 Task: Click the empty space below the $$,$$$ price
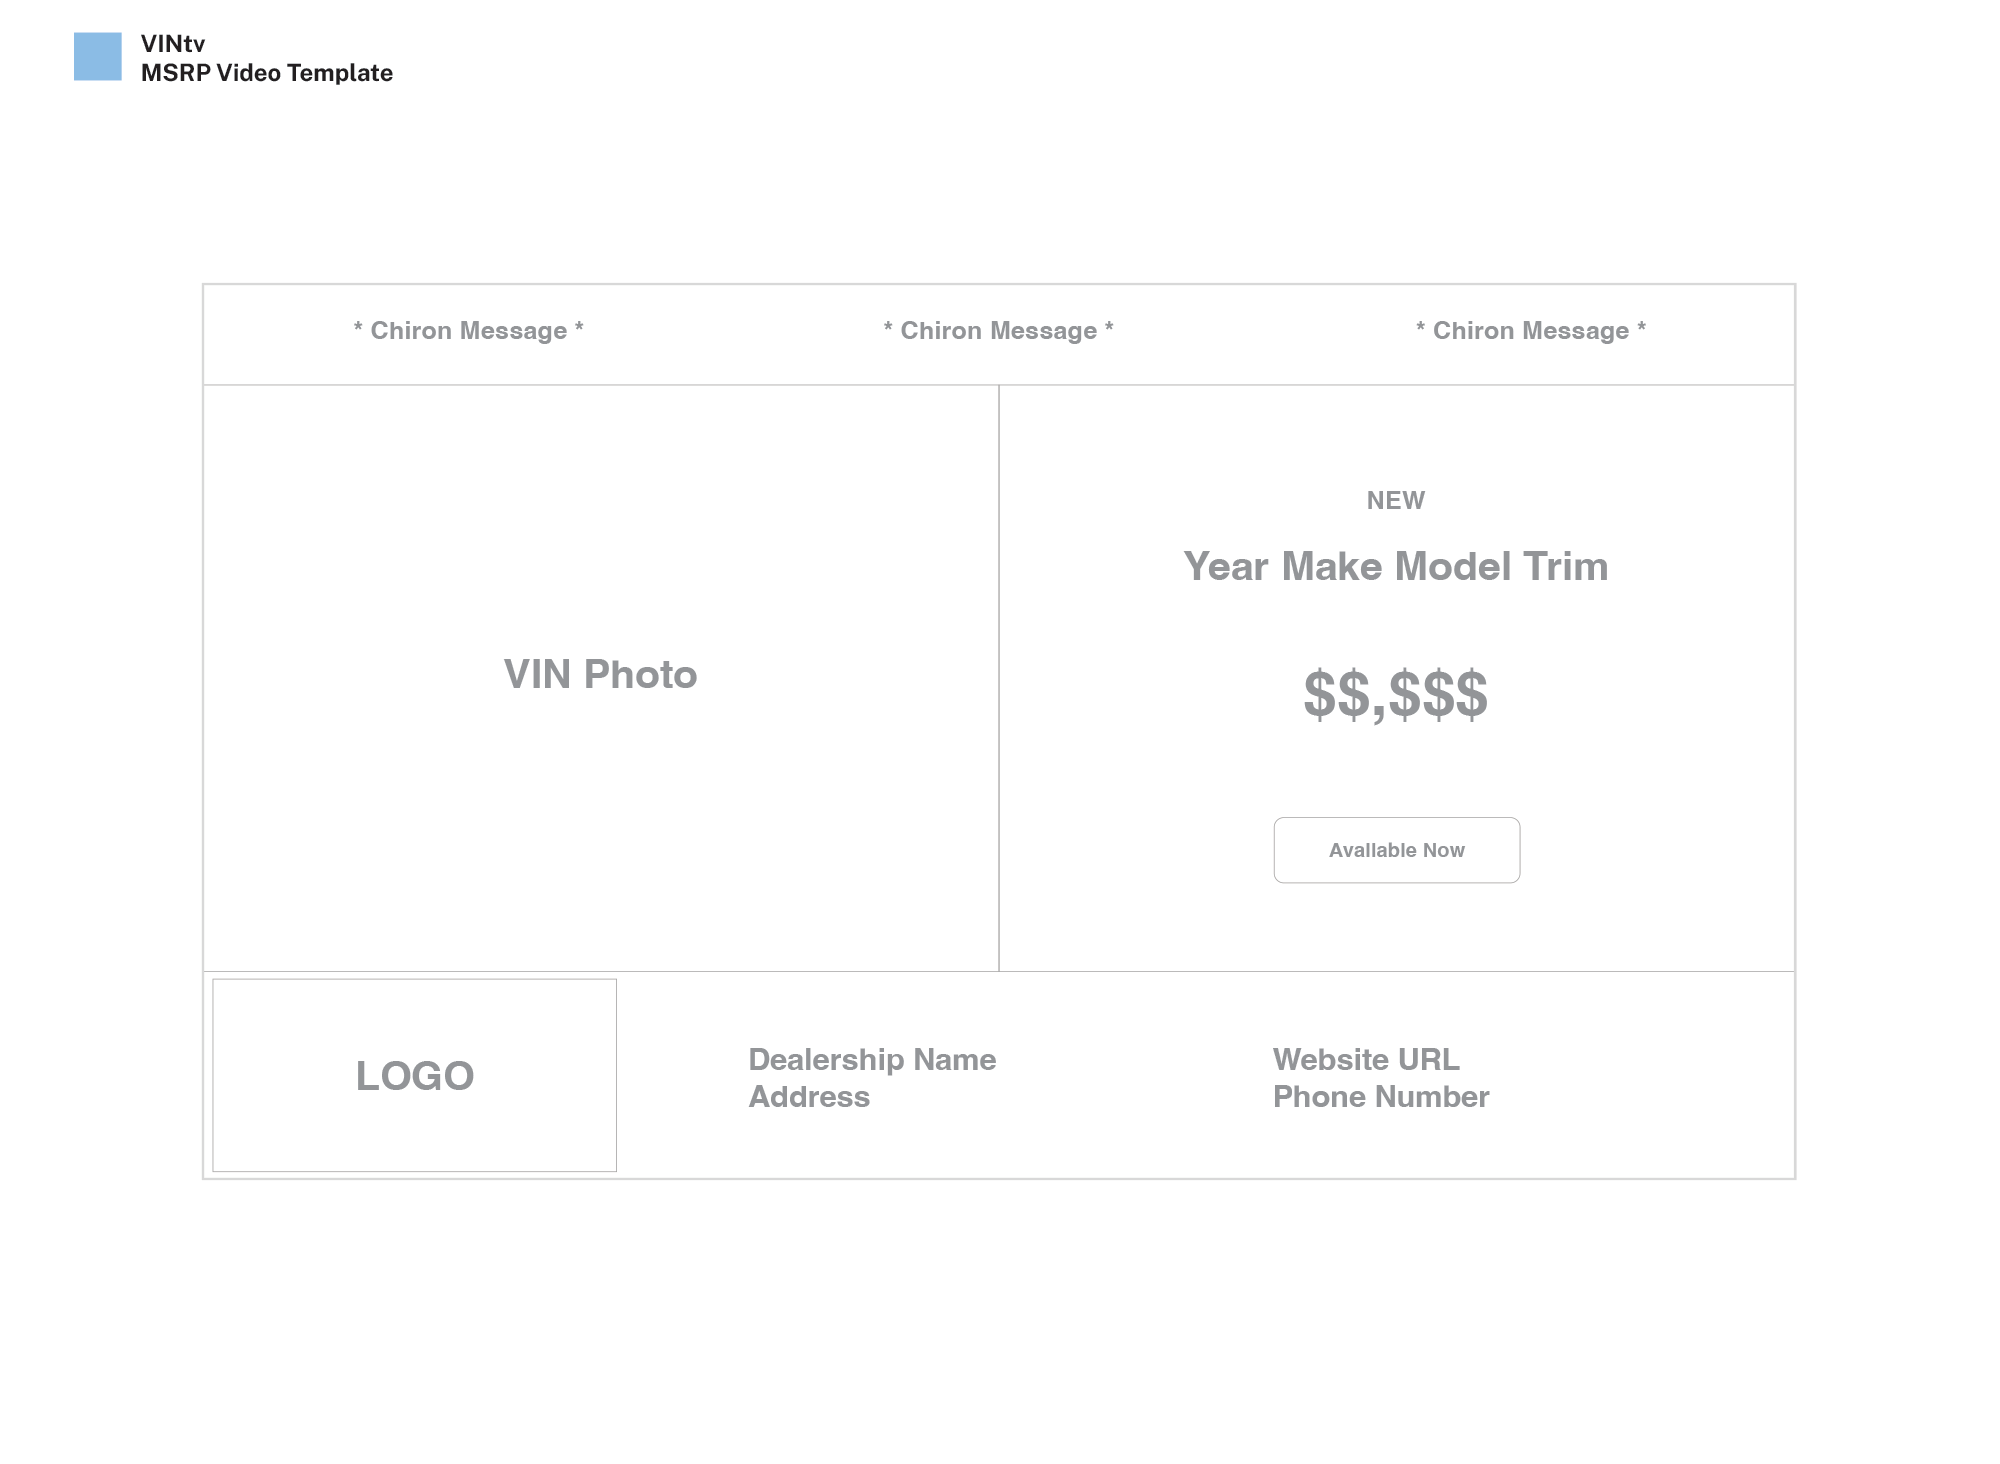[1396, 770]
